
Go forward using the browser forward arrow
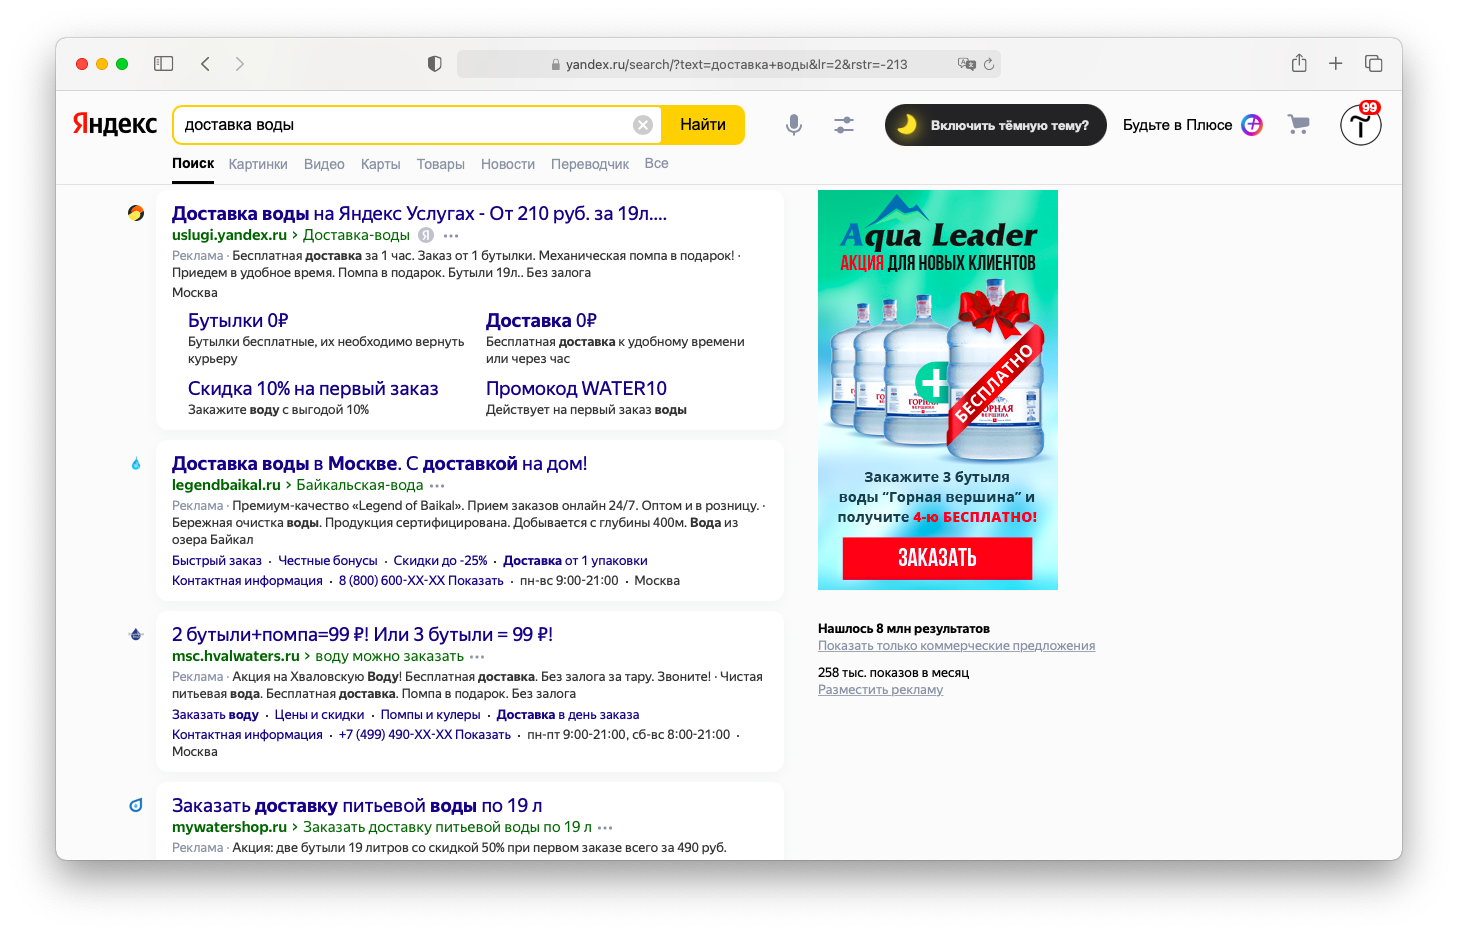click(x=239, y=64)
